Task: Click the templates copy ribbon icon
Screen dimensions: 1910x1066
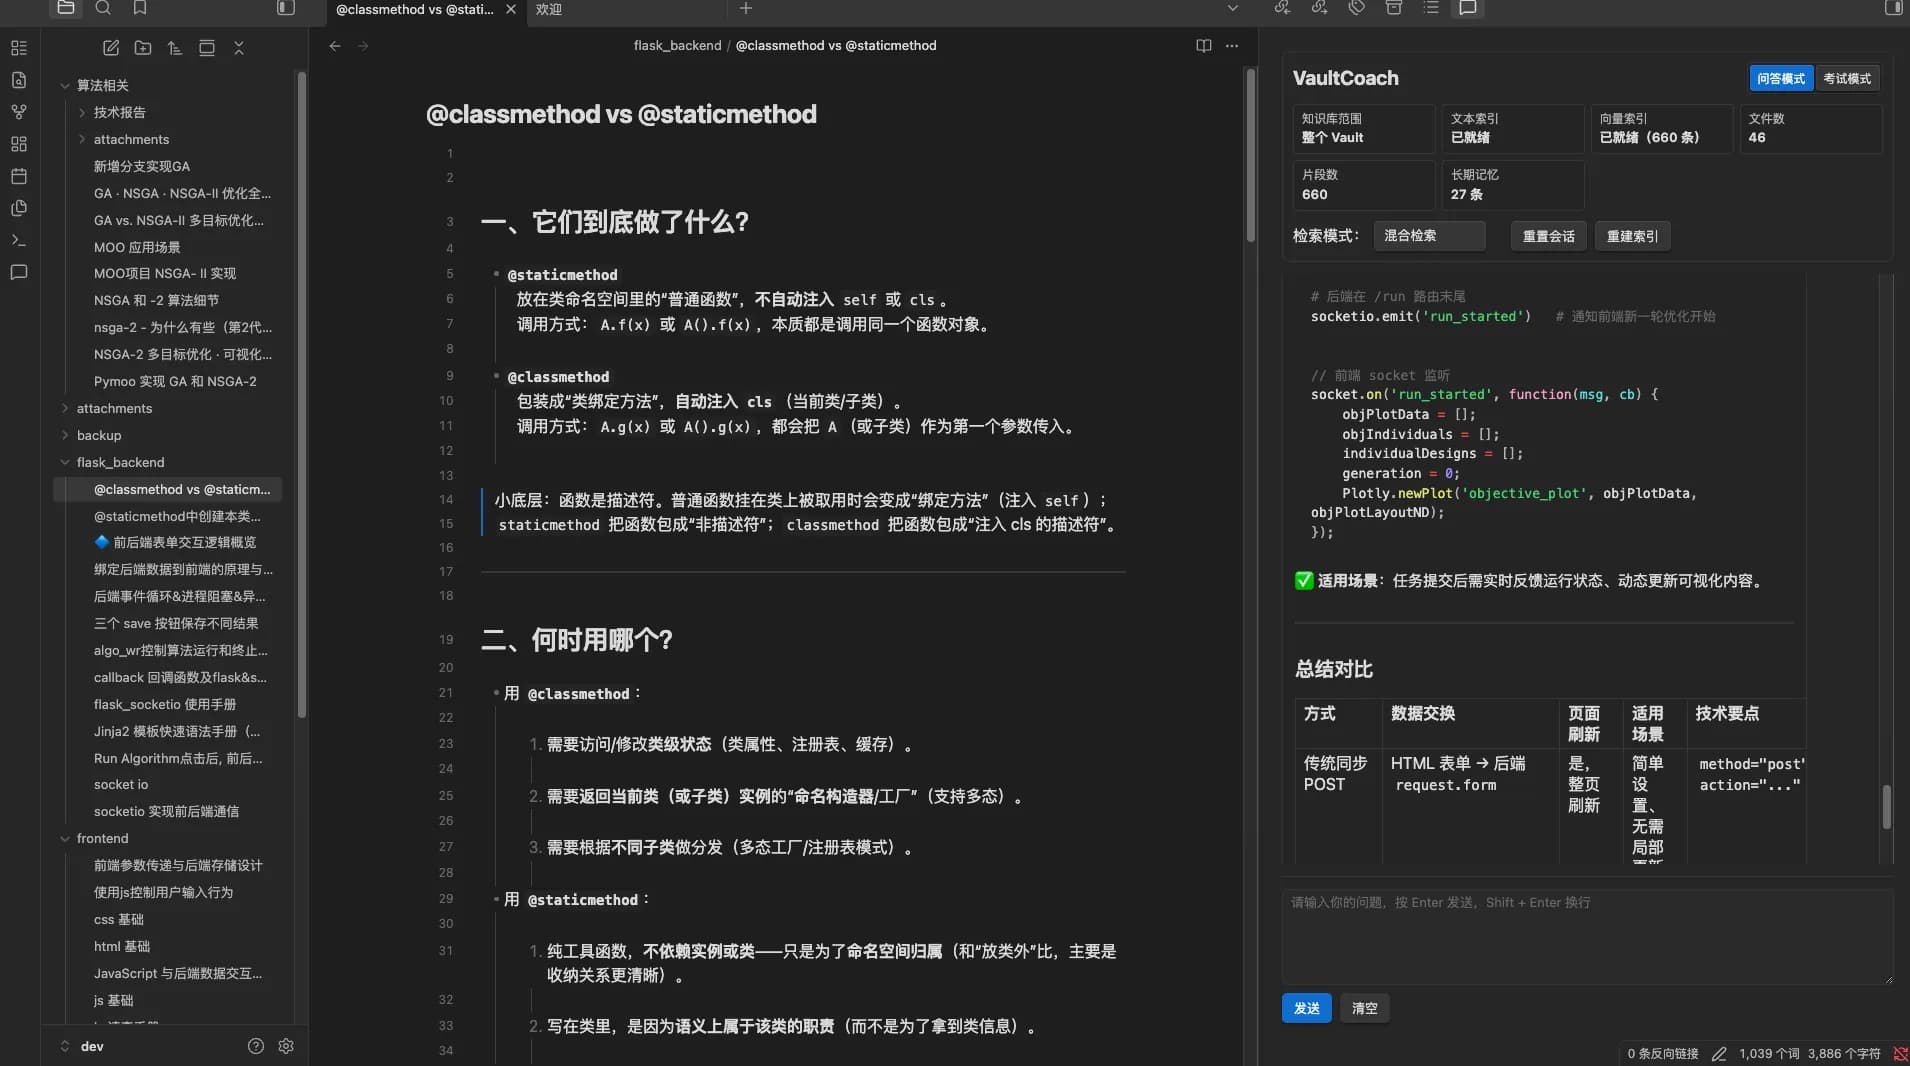Action: click(19, 208)
